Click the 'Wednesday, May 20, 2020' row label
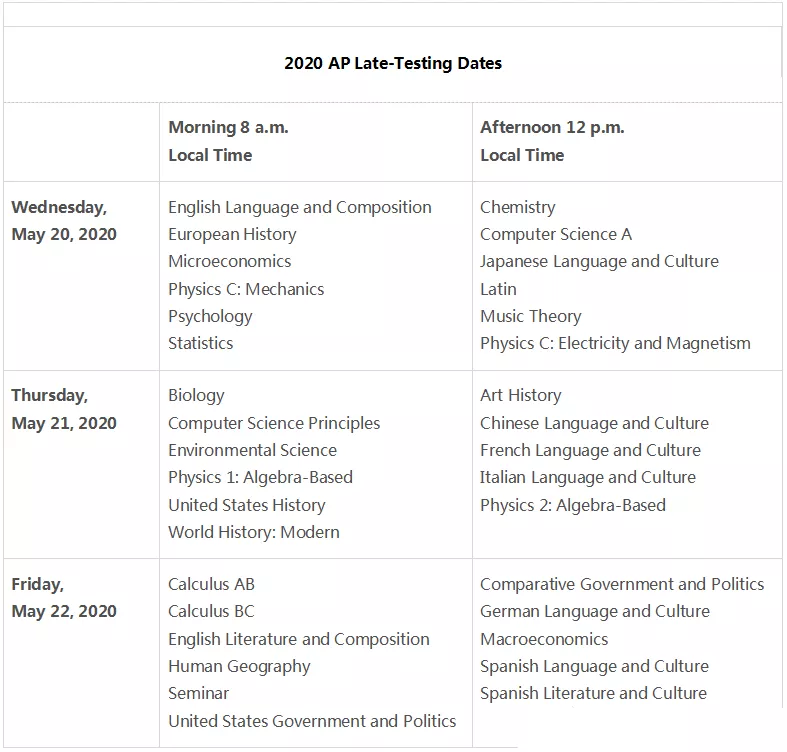Screen dimensions: 787x752 (x=64, y=221)
